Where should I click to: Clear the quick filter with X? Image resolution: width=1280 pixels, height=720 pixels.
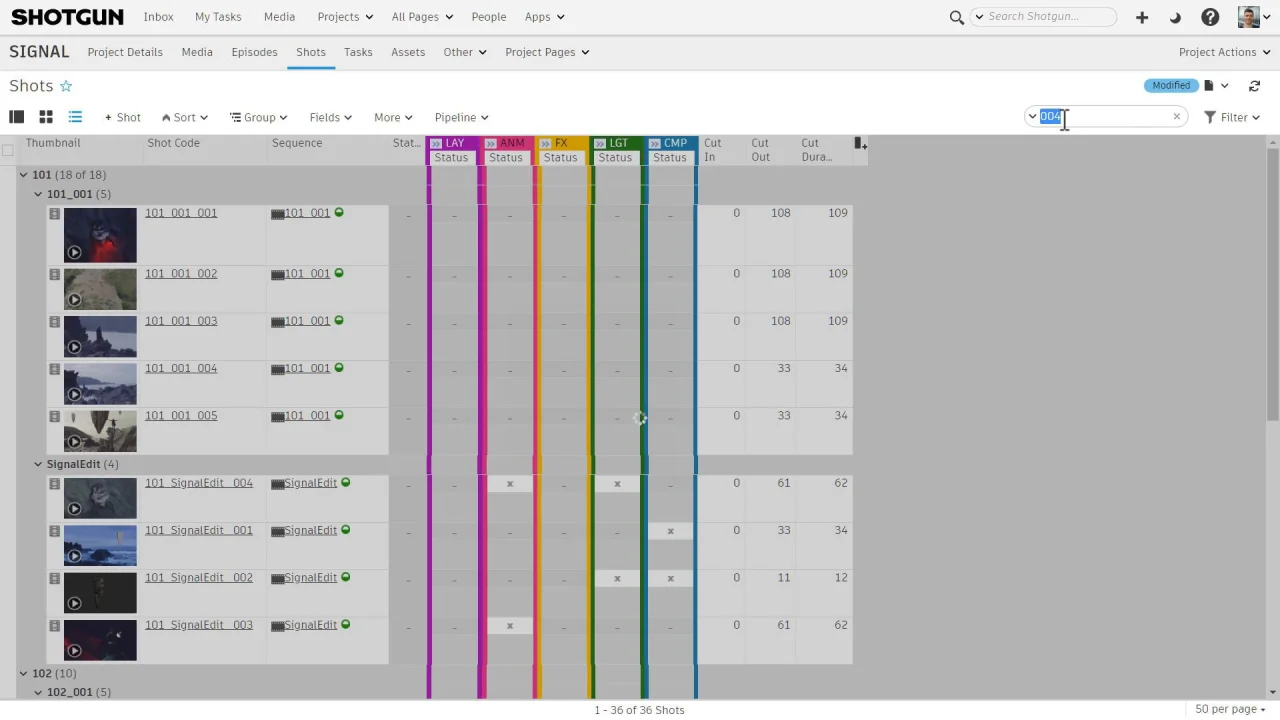pos(1176,117)
